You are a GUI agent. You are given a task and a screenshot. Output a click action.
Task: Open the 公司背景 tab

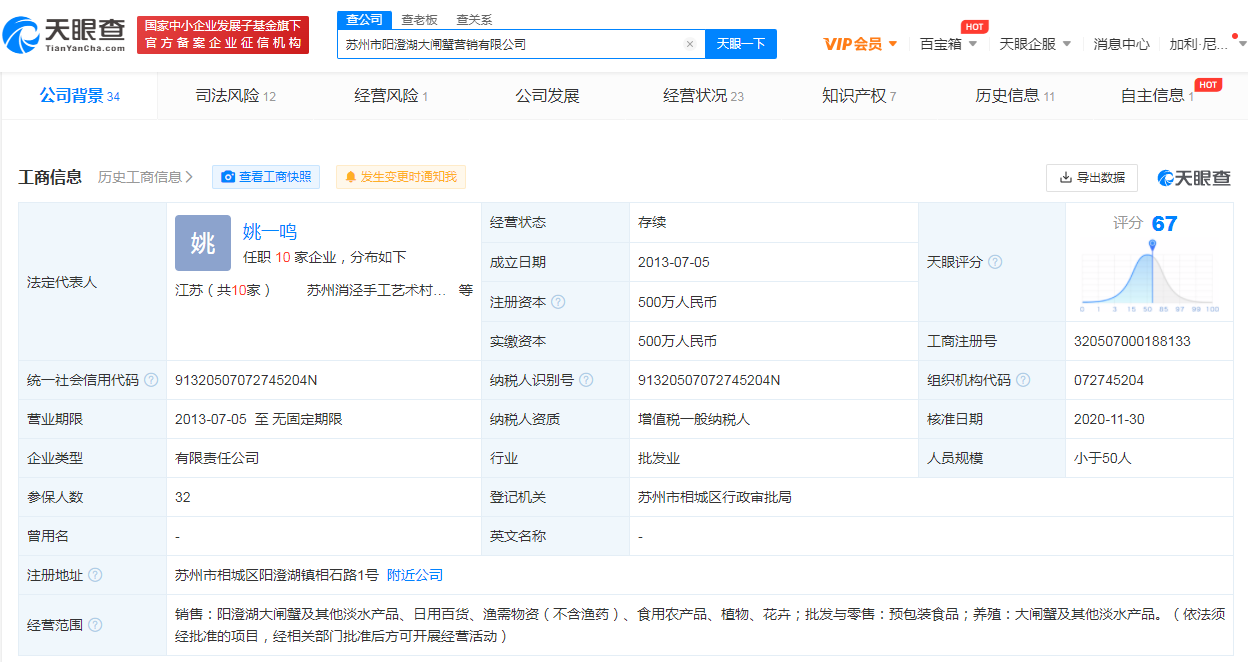[79, 96]
